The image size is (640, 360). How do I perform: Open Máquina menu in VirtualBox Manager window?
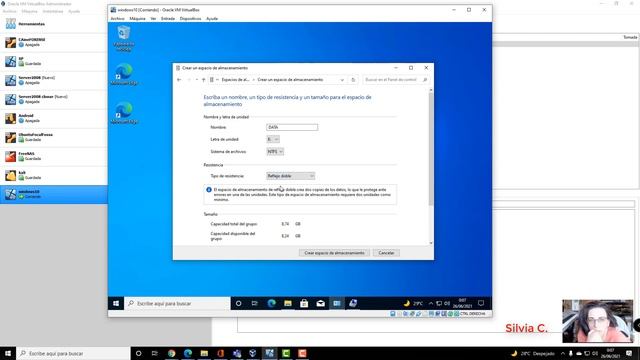click(x=29, y=11)
